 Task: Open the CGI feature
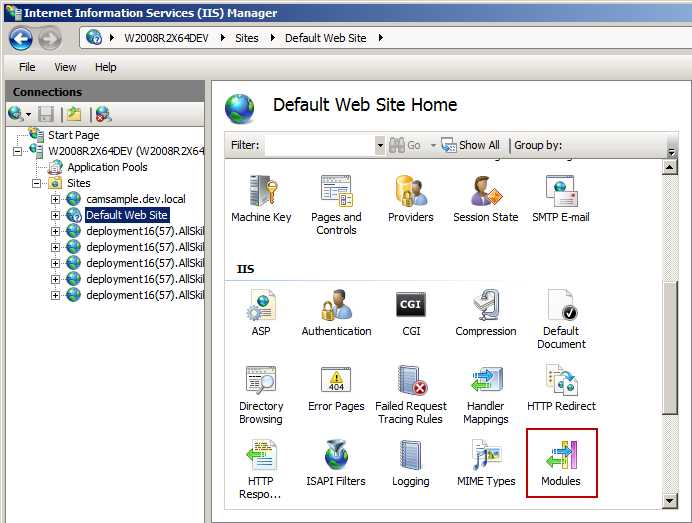pos(411,313)
